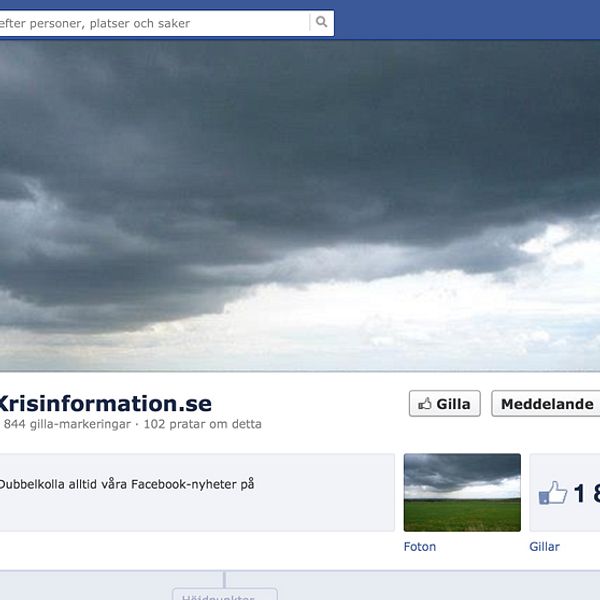Screen dimensions: 600x600
Task: Like the page with the Gilla button
Action: (445, 404)
